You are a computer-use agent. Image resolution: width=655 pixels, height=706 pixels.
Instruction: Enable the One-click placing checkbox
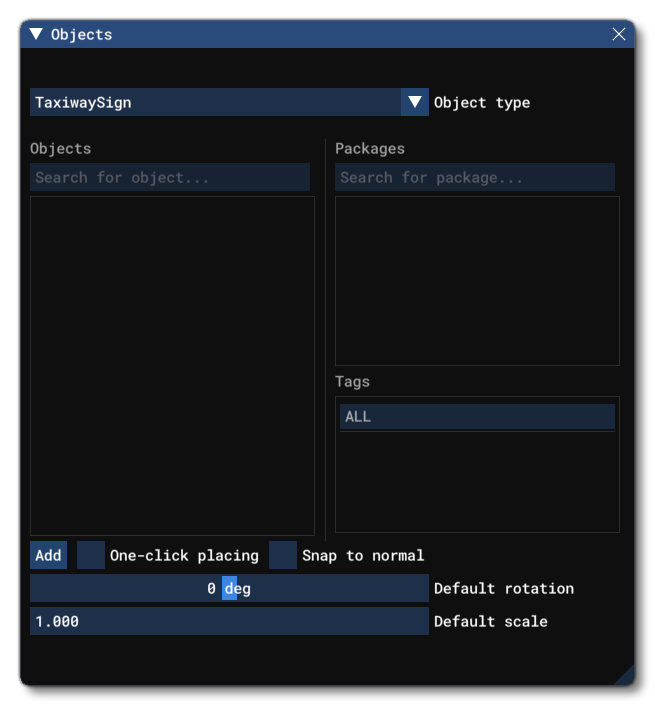(x=91, y=556)
